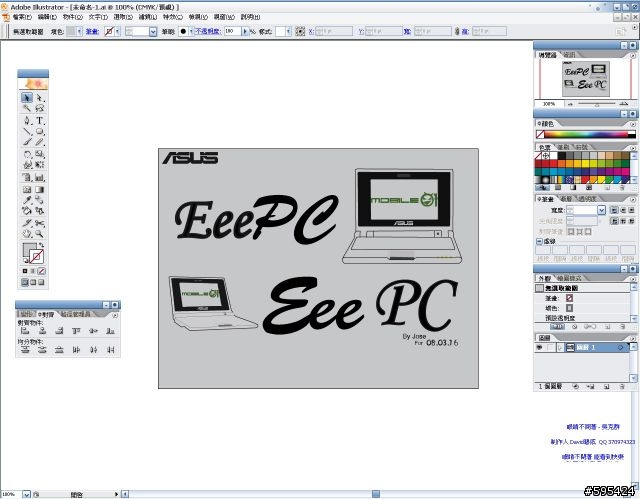Screen dimensions: 640x499
Task: Select the Eyedropper tool
Action: click(27, 200)
